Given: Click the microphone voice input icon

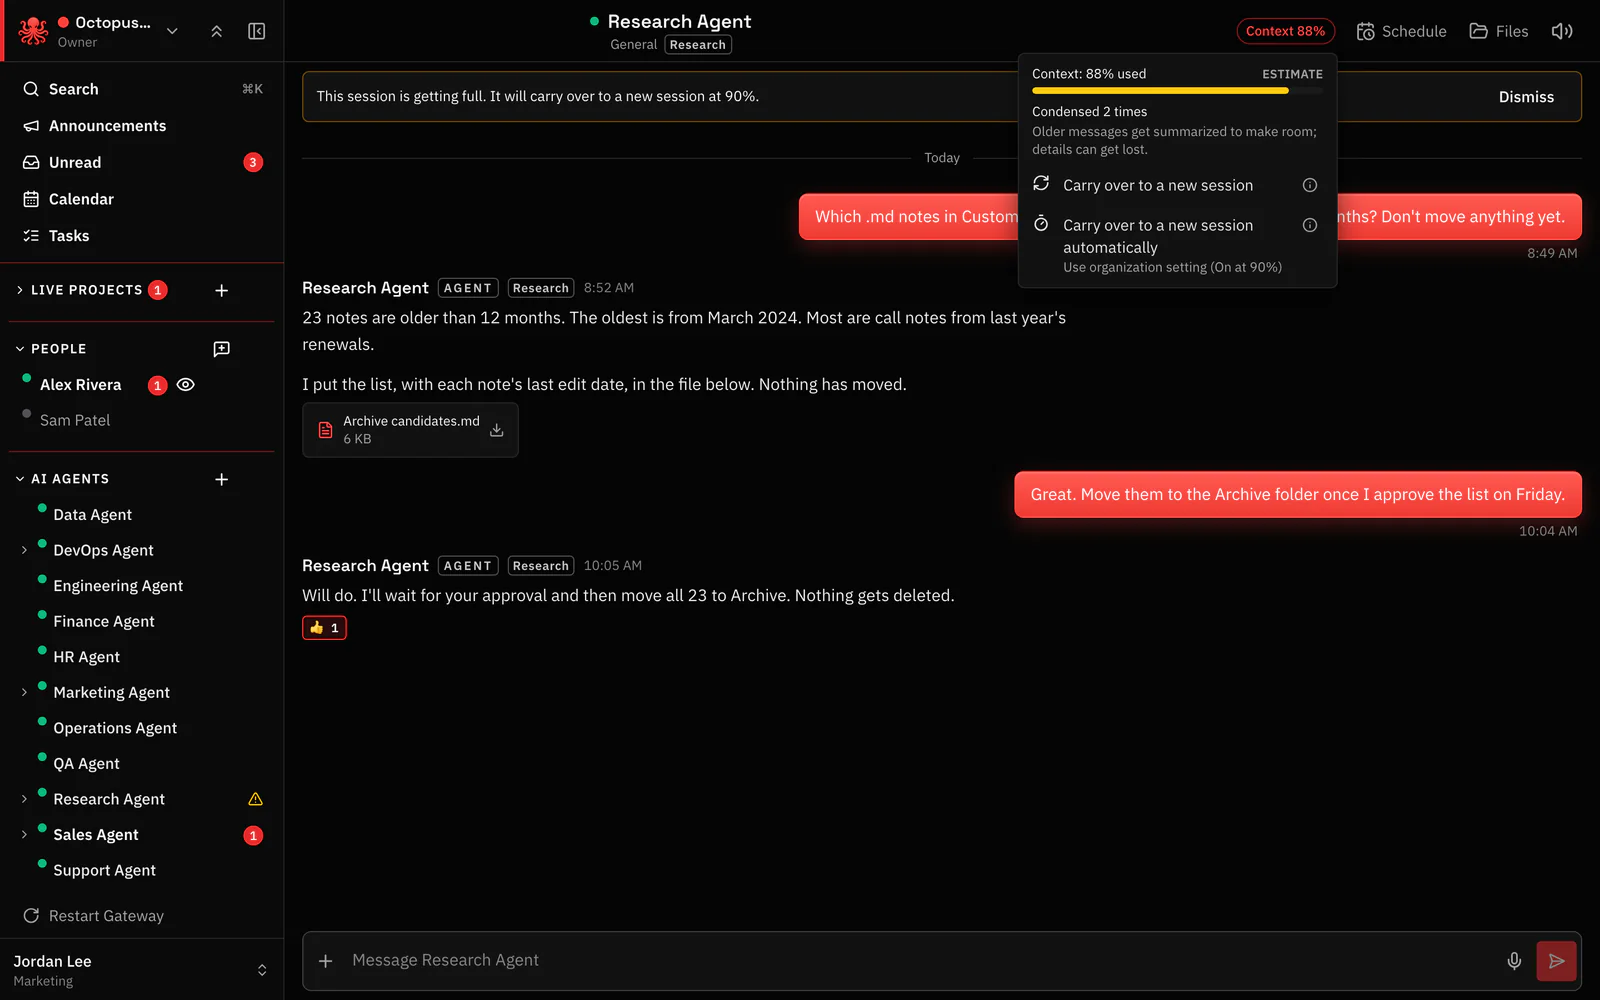Looking at the screenshot, I should 1514,961.
